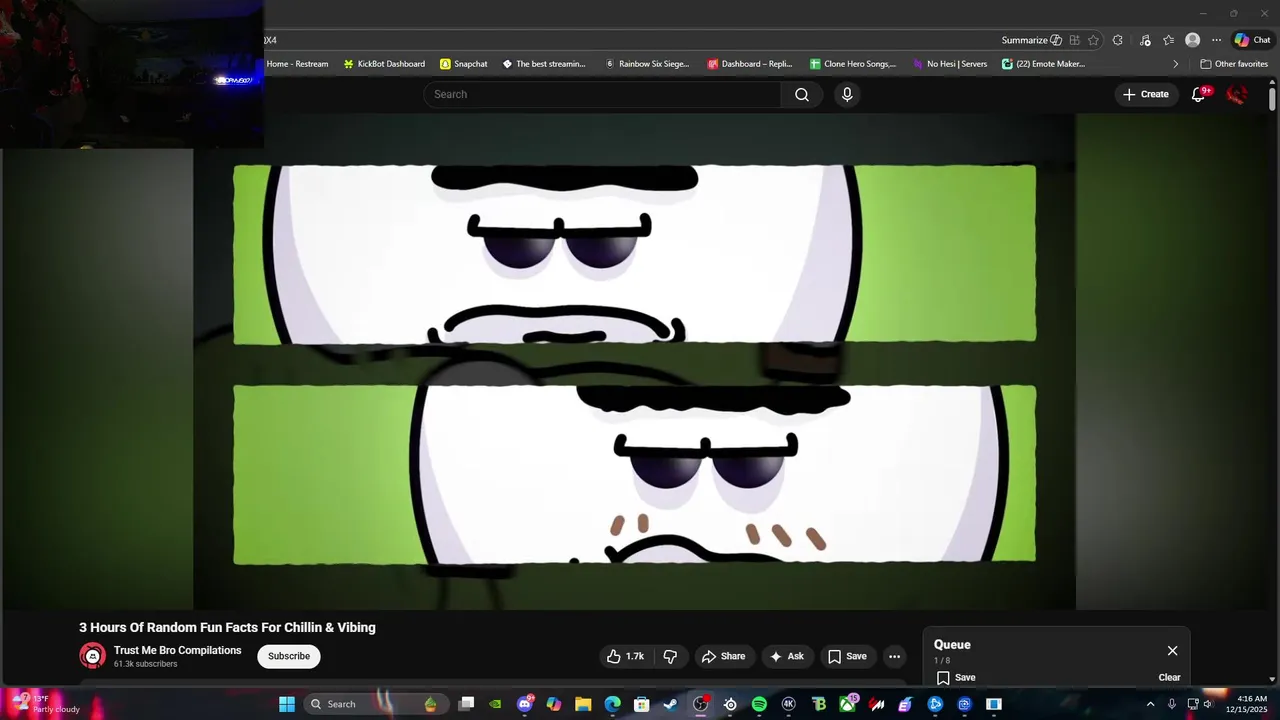Open YouTube notifications bell

[x=1199, y=94]
